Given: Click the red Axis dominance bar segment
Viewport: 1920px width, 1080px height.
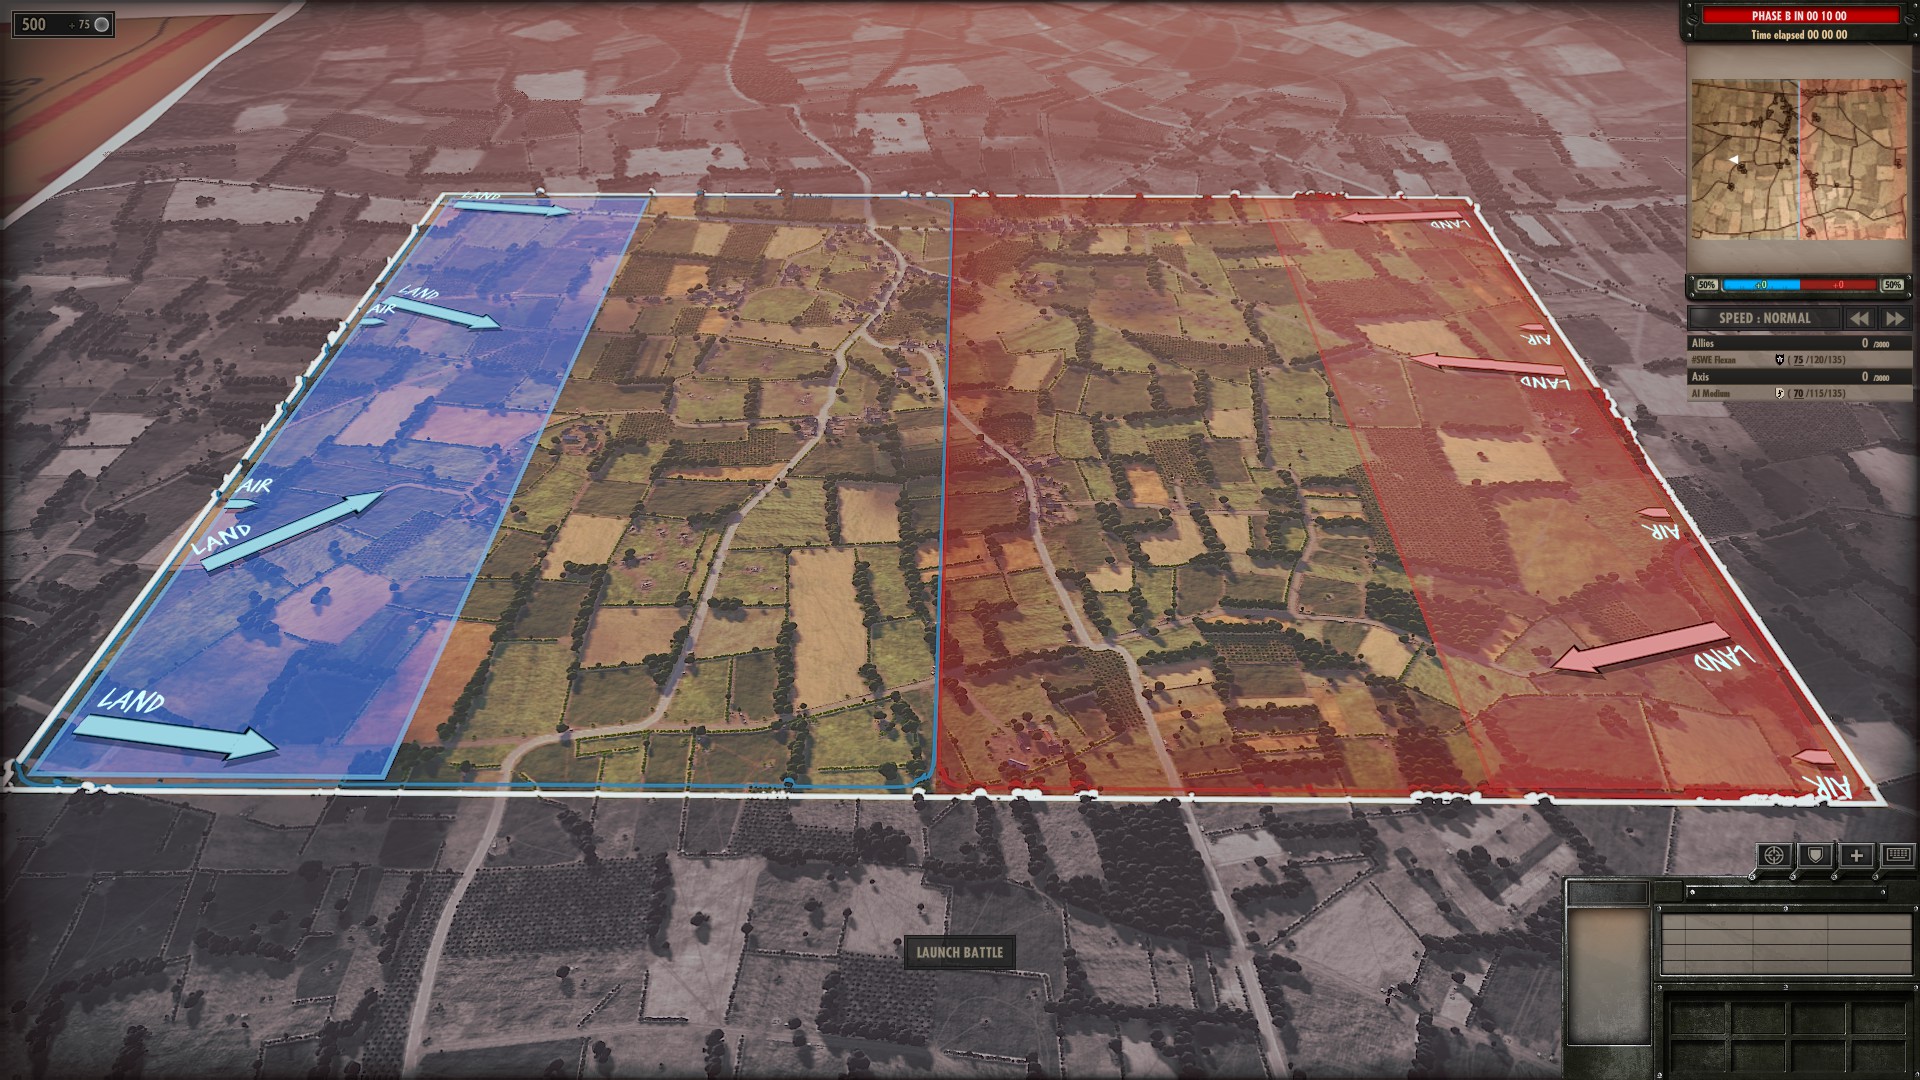Looking at the screenshot, I should [x=1838, y=285].
